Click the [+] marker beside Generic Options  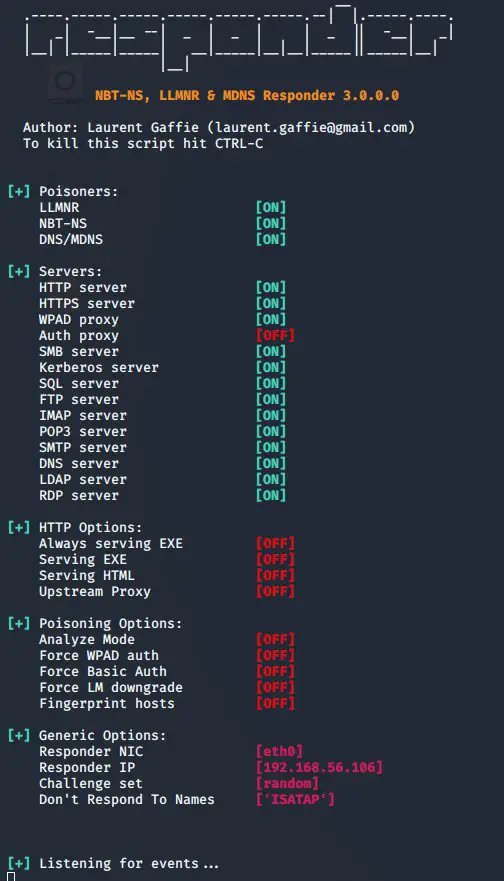point(19,735)
